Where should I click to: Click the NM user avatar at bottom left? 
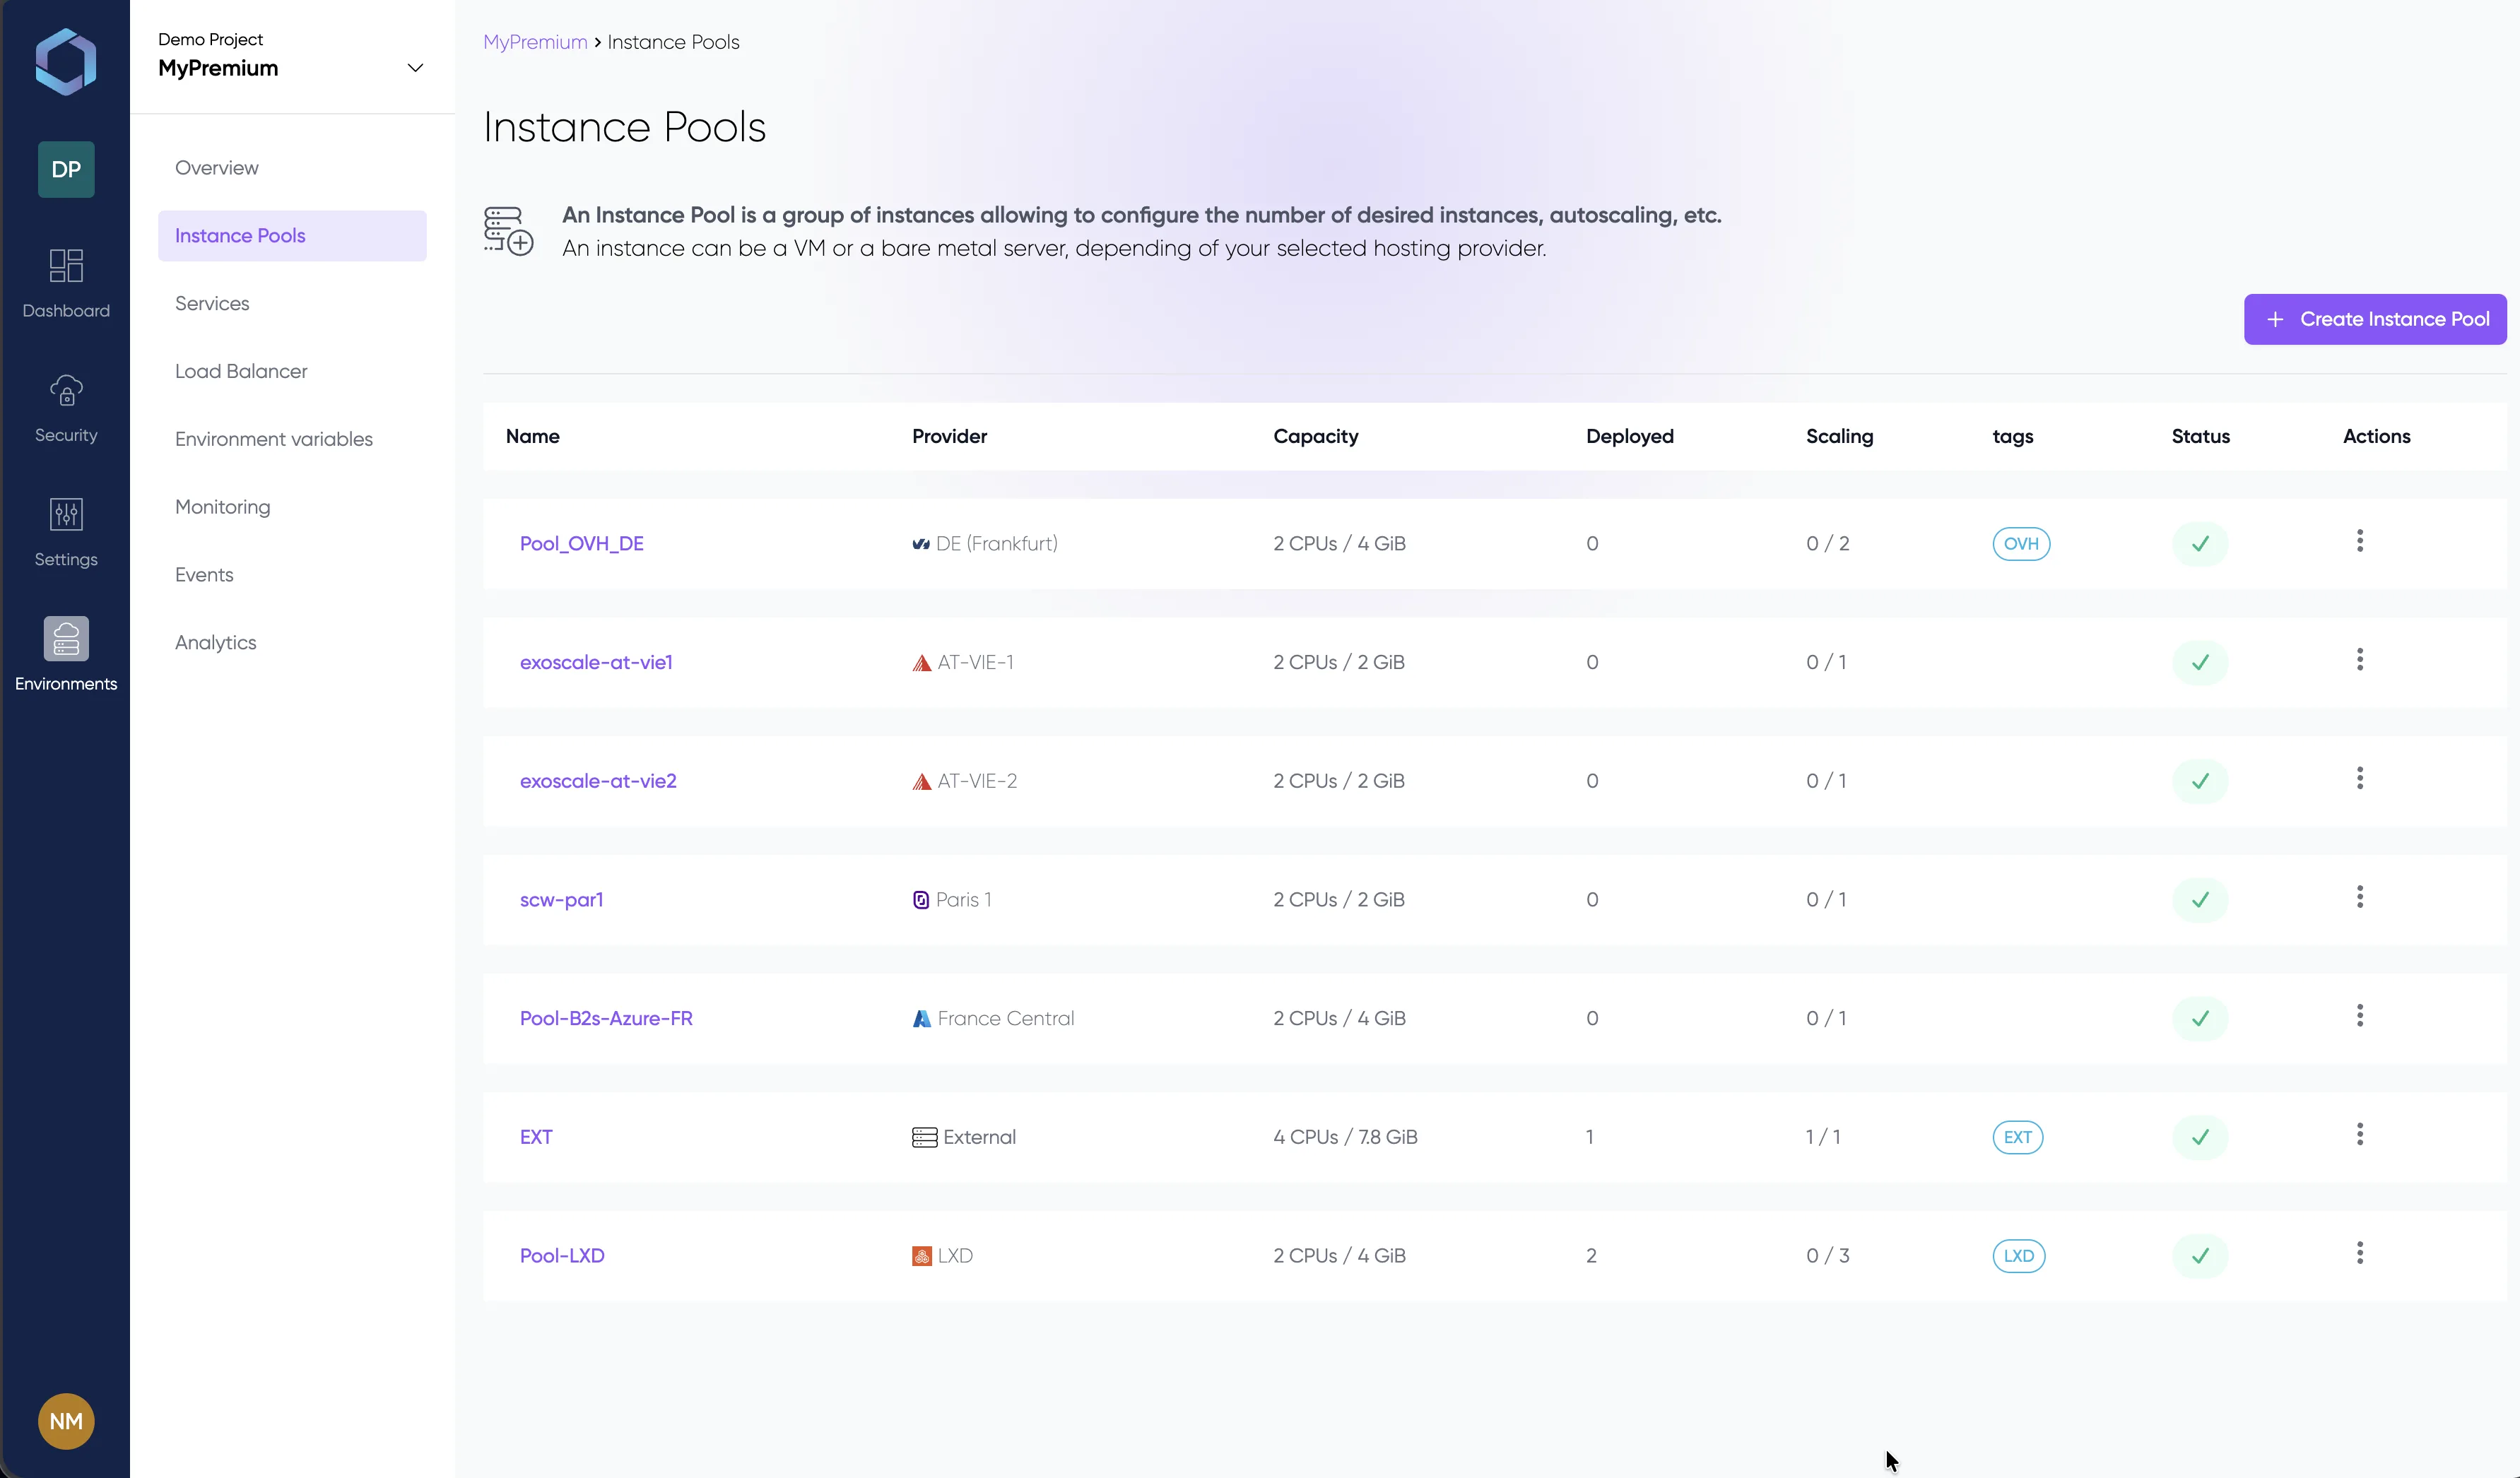pyautogui.click(x=66, y=1420)
